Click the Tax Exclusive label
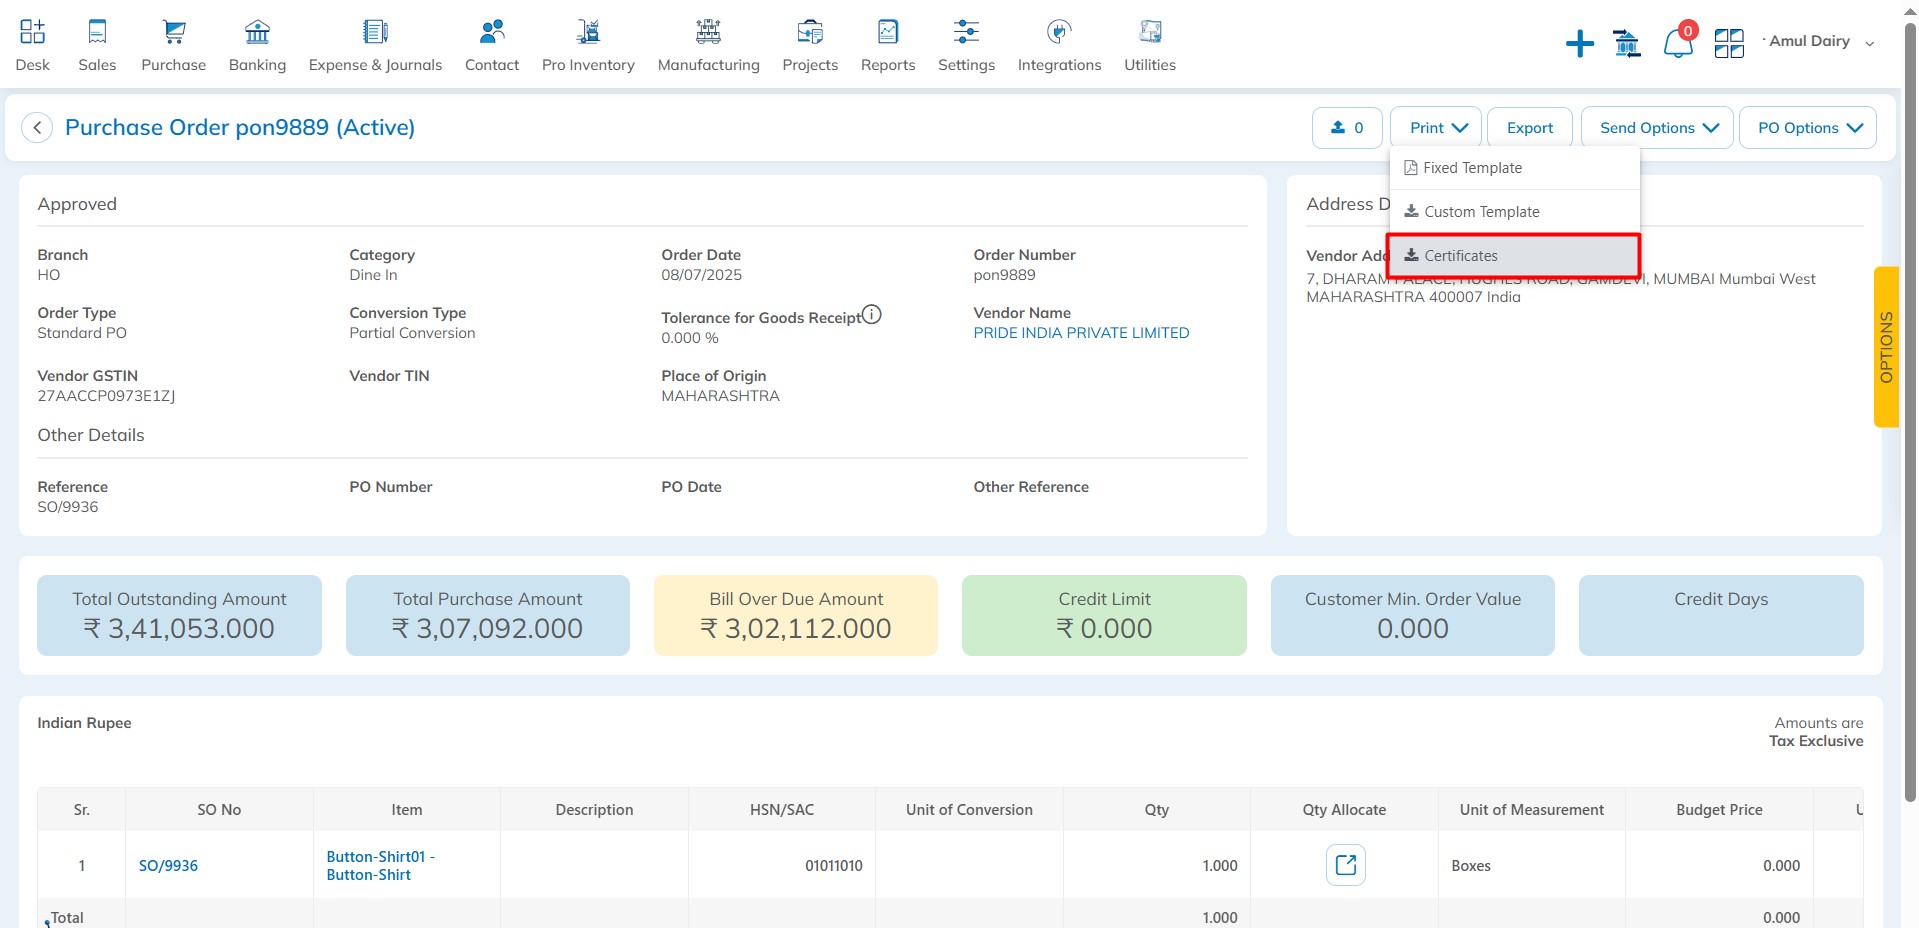This screenshot has height=928, width=1919. 1816,741
